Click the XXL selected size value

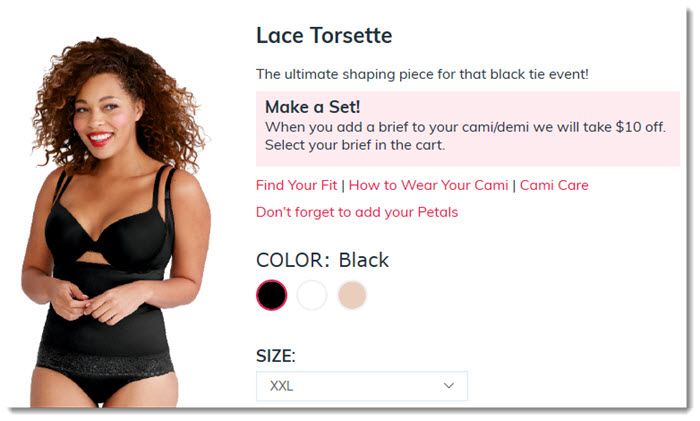(281, 386)
